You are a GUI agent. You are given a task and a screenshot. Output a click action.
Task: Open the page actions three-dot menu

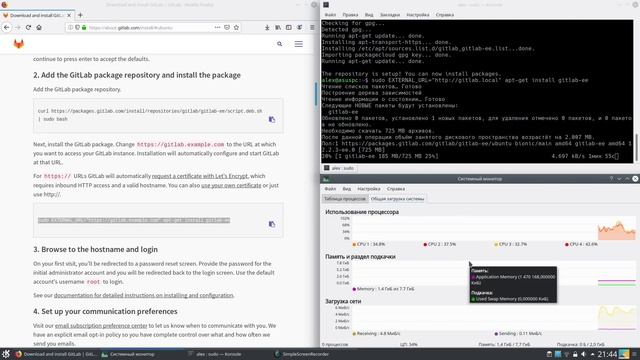click(x=217, y=27)
